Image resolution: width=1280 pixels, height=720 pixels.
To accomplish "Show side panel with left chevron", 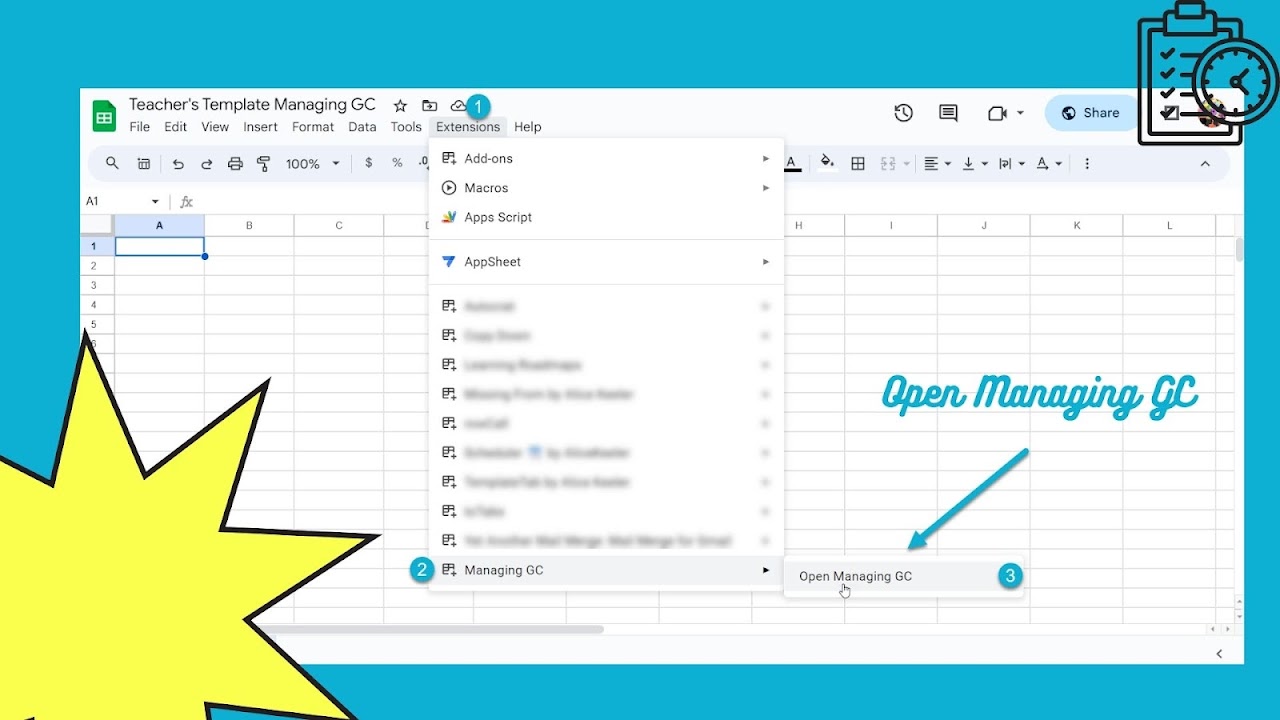I will coord(1219,653).
